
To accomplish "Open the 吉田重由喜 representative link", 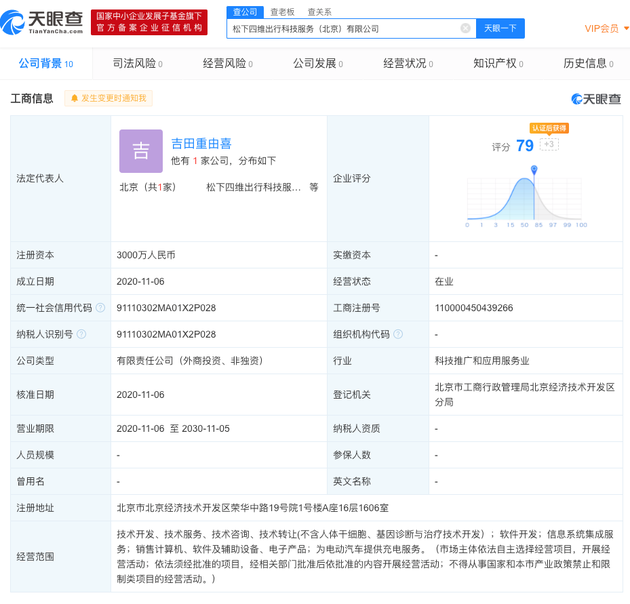I will pyautogui.click(x=201, y=143).
